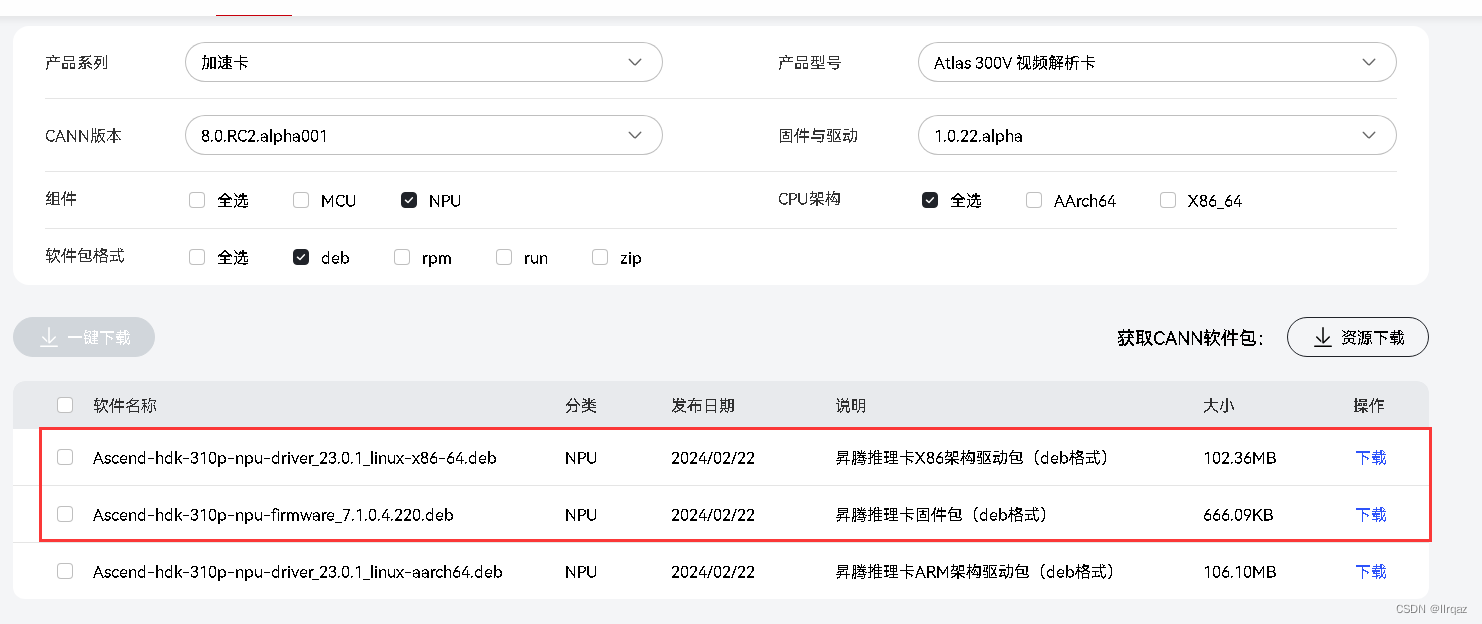Viewport: 1482px width, 624px height.
Task: Expand the 固件与驱动 dropdown 1.0.22.alpha
Action: (1157, 135)
